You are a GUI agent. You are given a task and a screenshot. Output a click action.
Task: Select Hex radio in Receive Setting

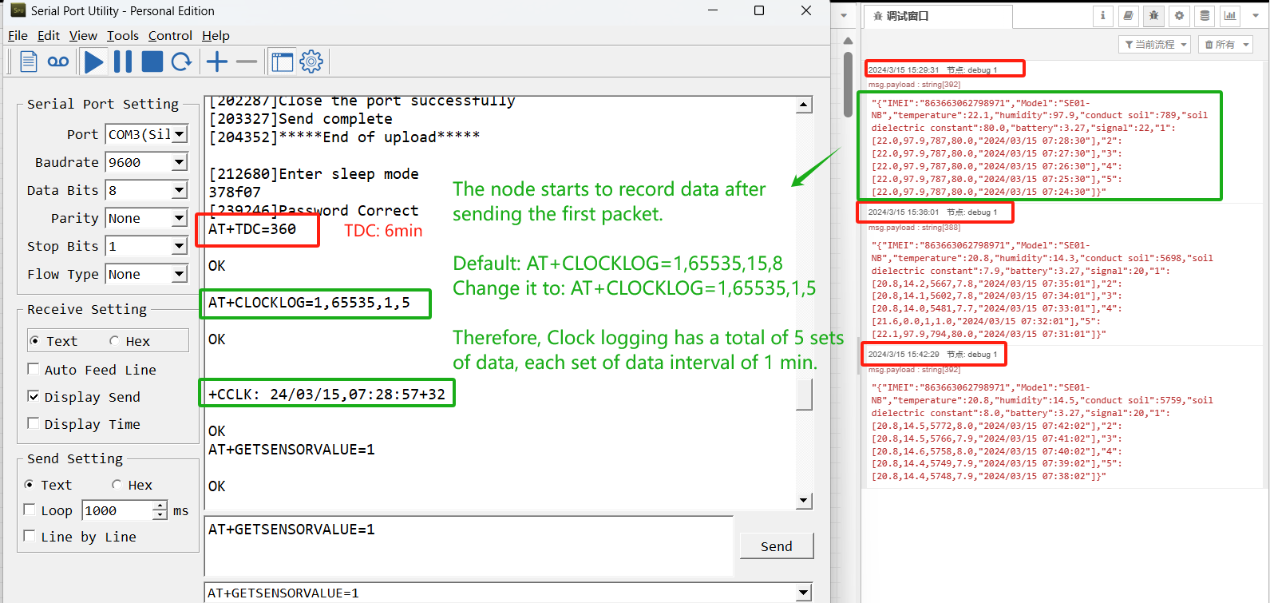tap(114, 341)
